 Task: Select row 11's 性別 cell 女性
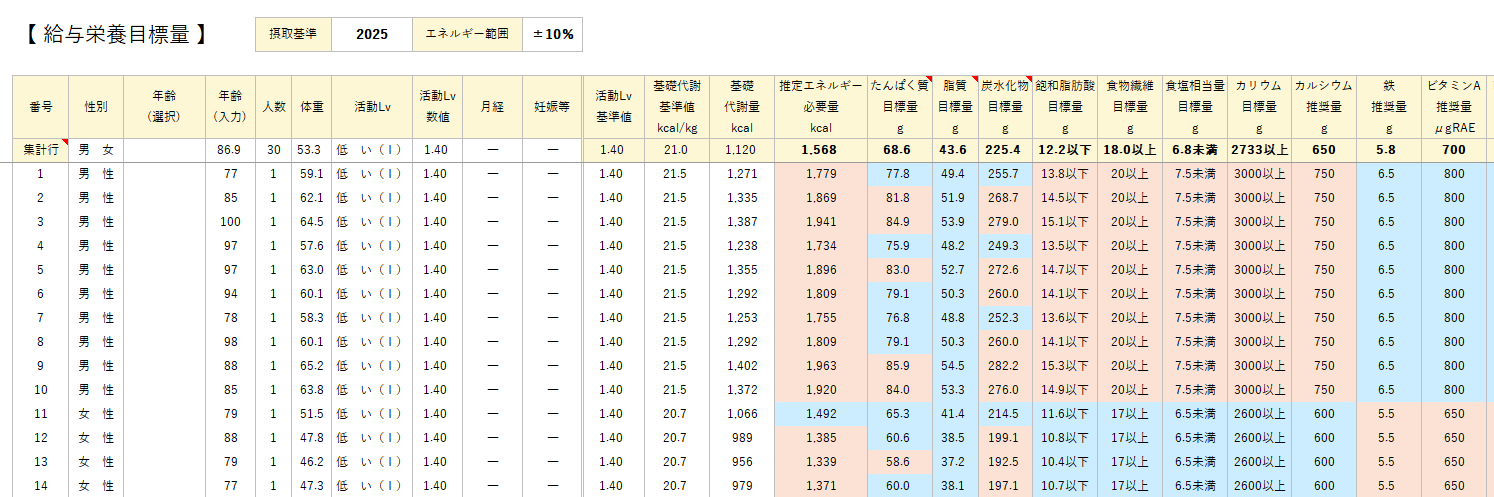(x=96, y=414)
